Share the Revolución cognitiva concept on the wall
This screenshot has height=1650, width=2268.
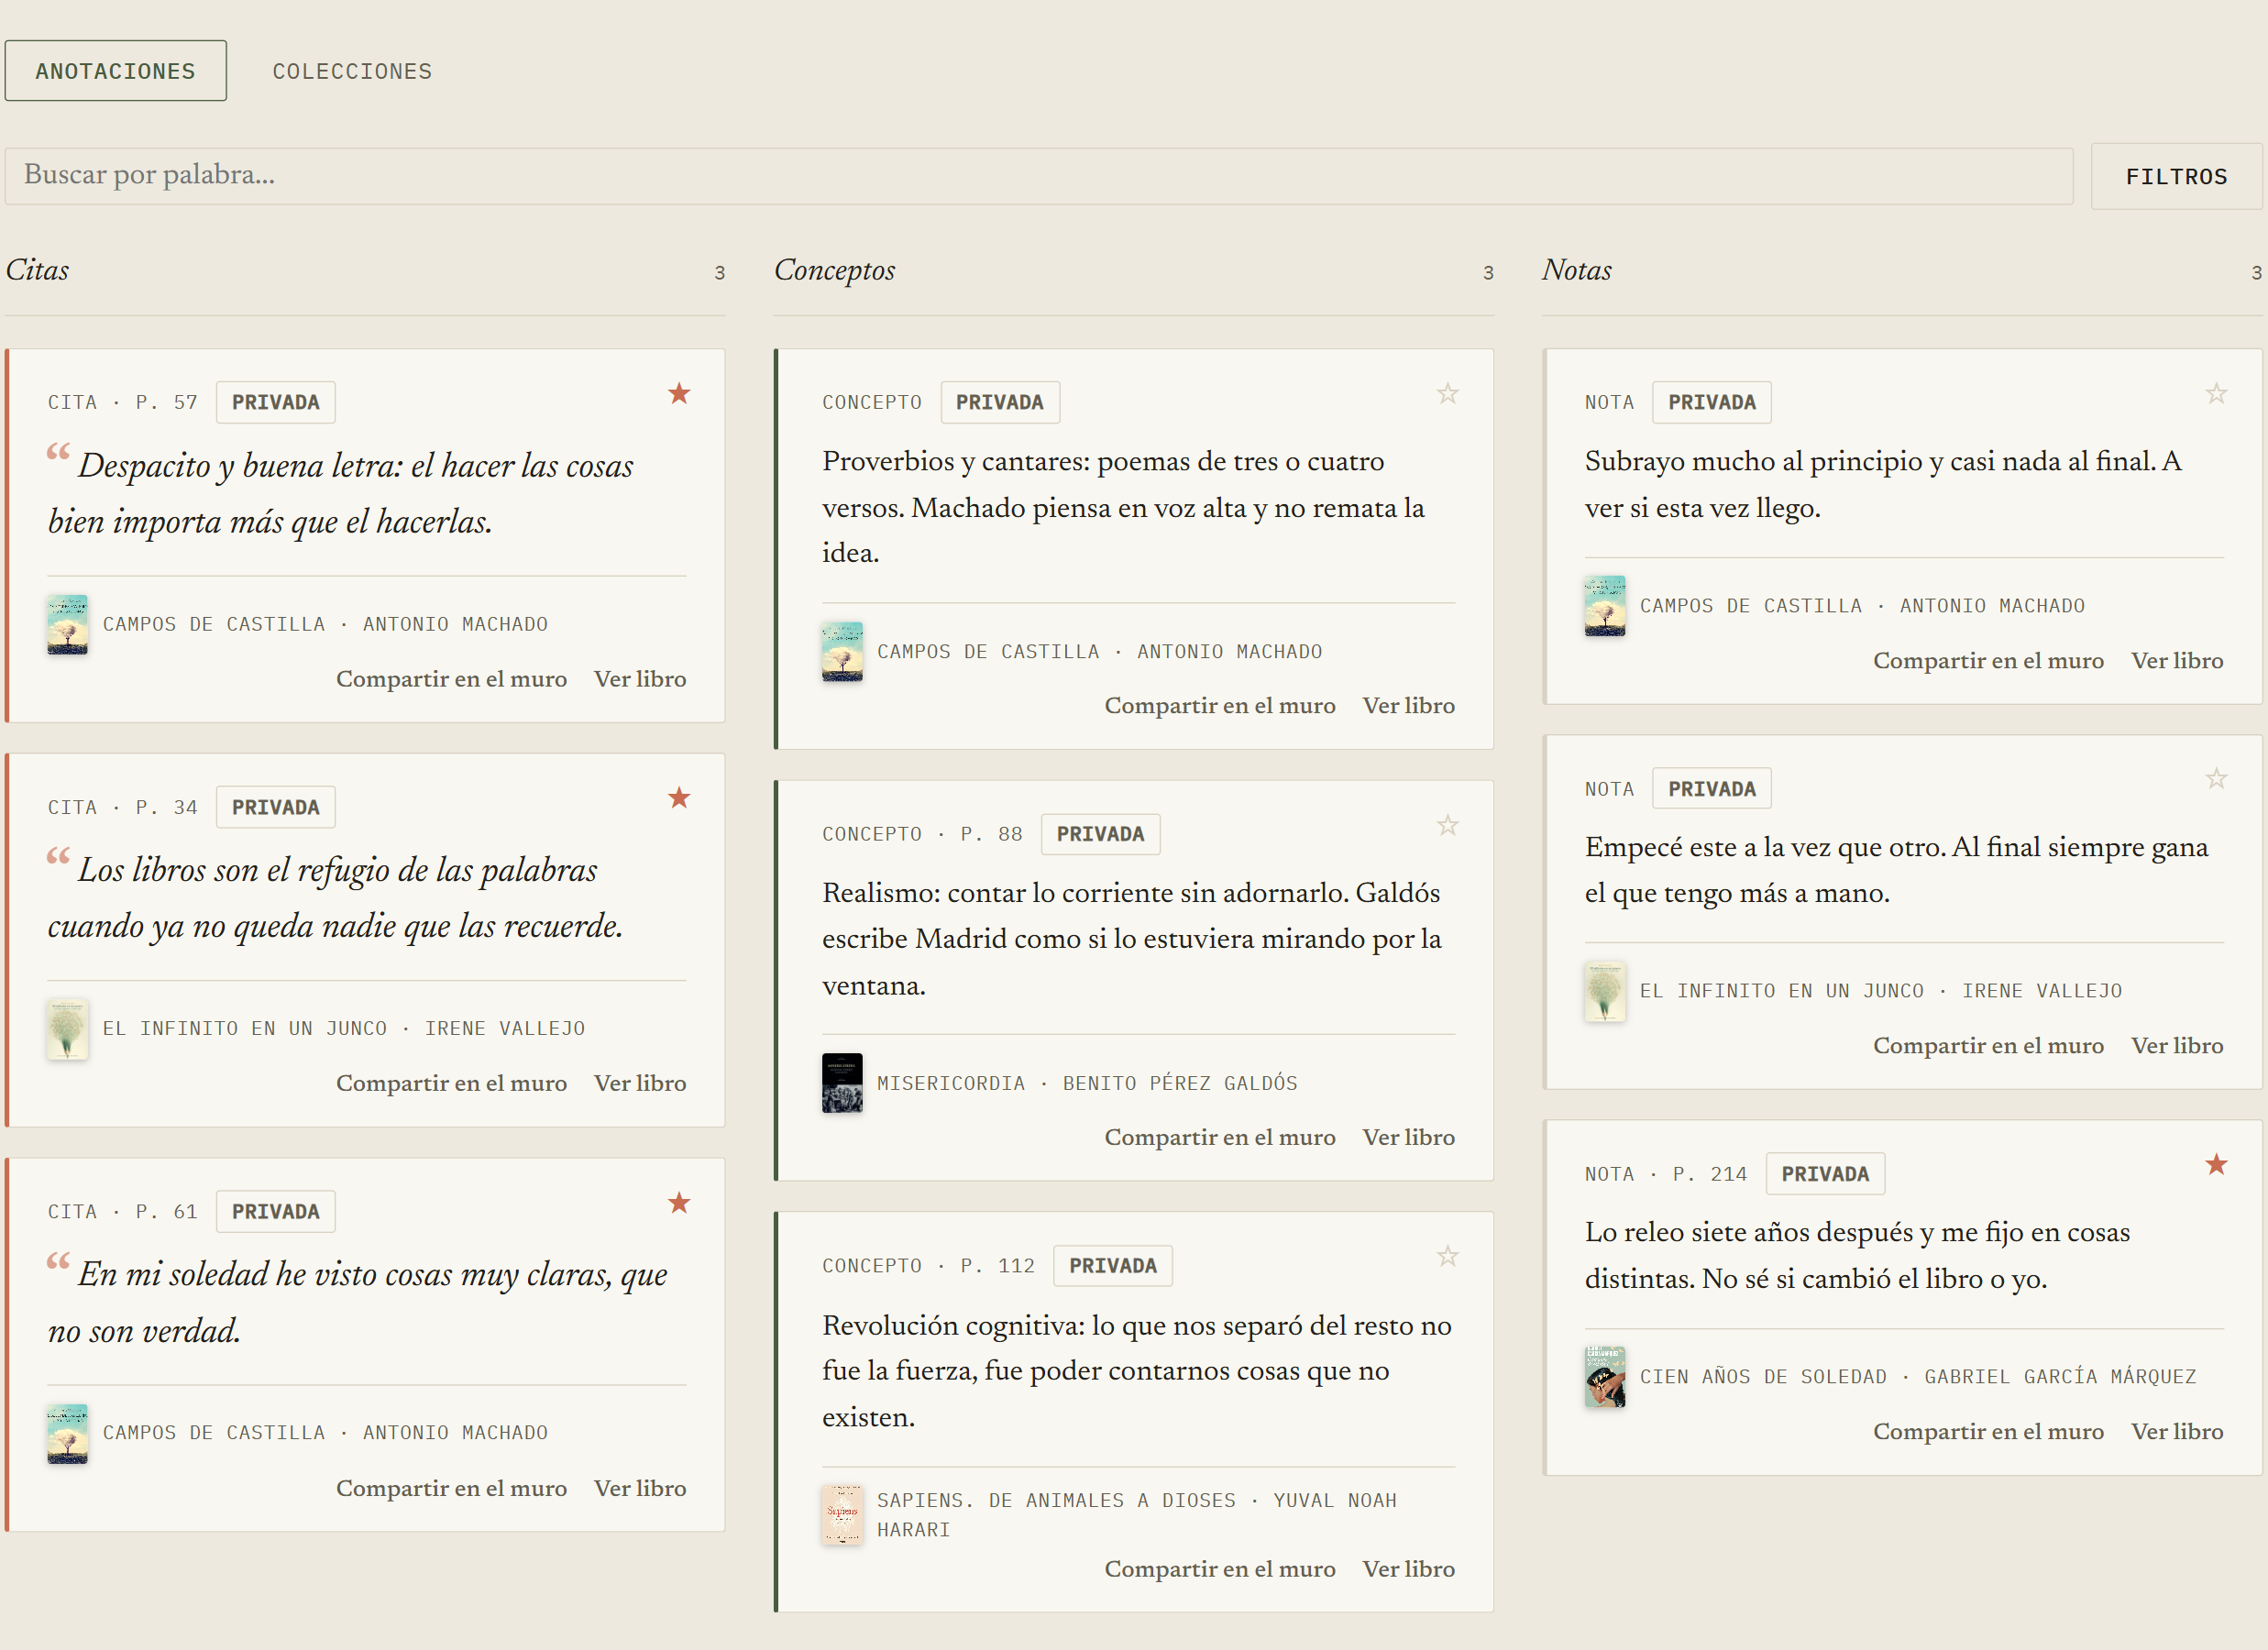point(1220,1569)
